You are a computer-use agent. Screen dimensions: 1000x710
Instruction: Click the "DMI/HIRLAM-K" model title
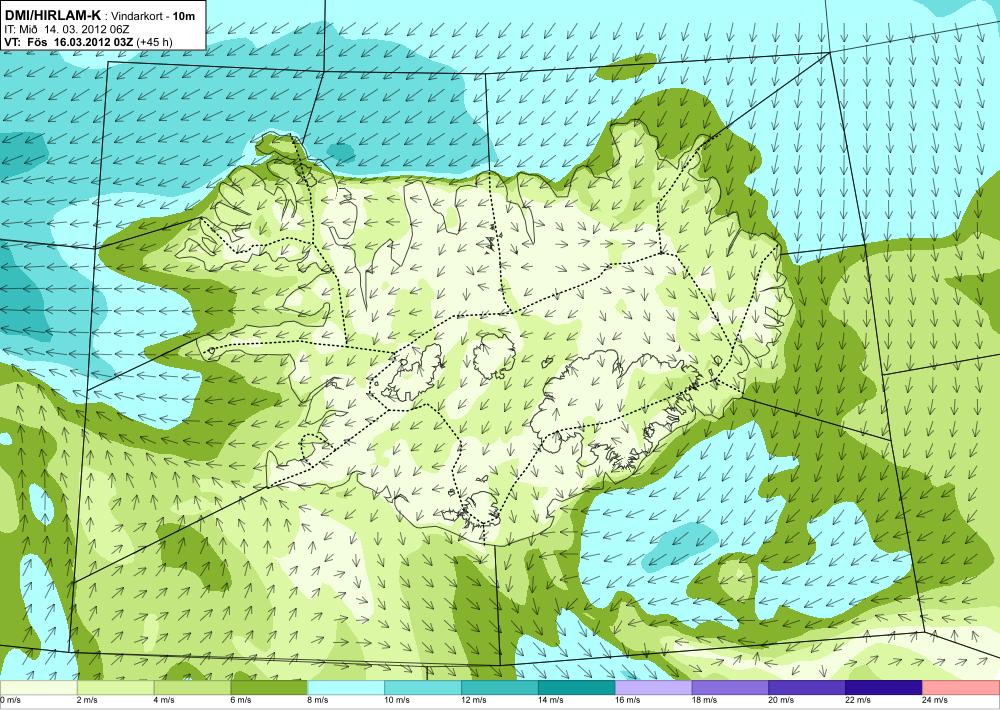[52, 16]
